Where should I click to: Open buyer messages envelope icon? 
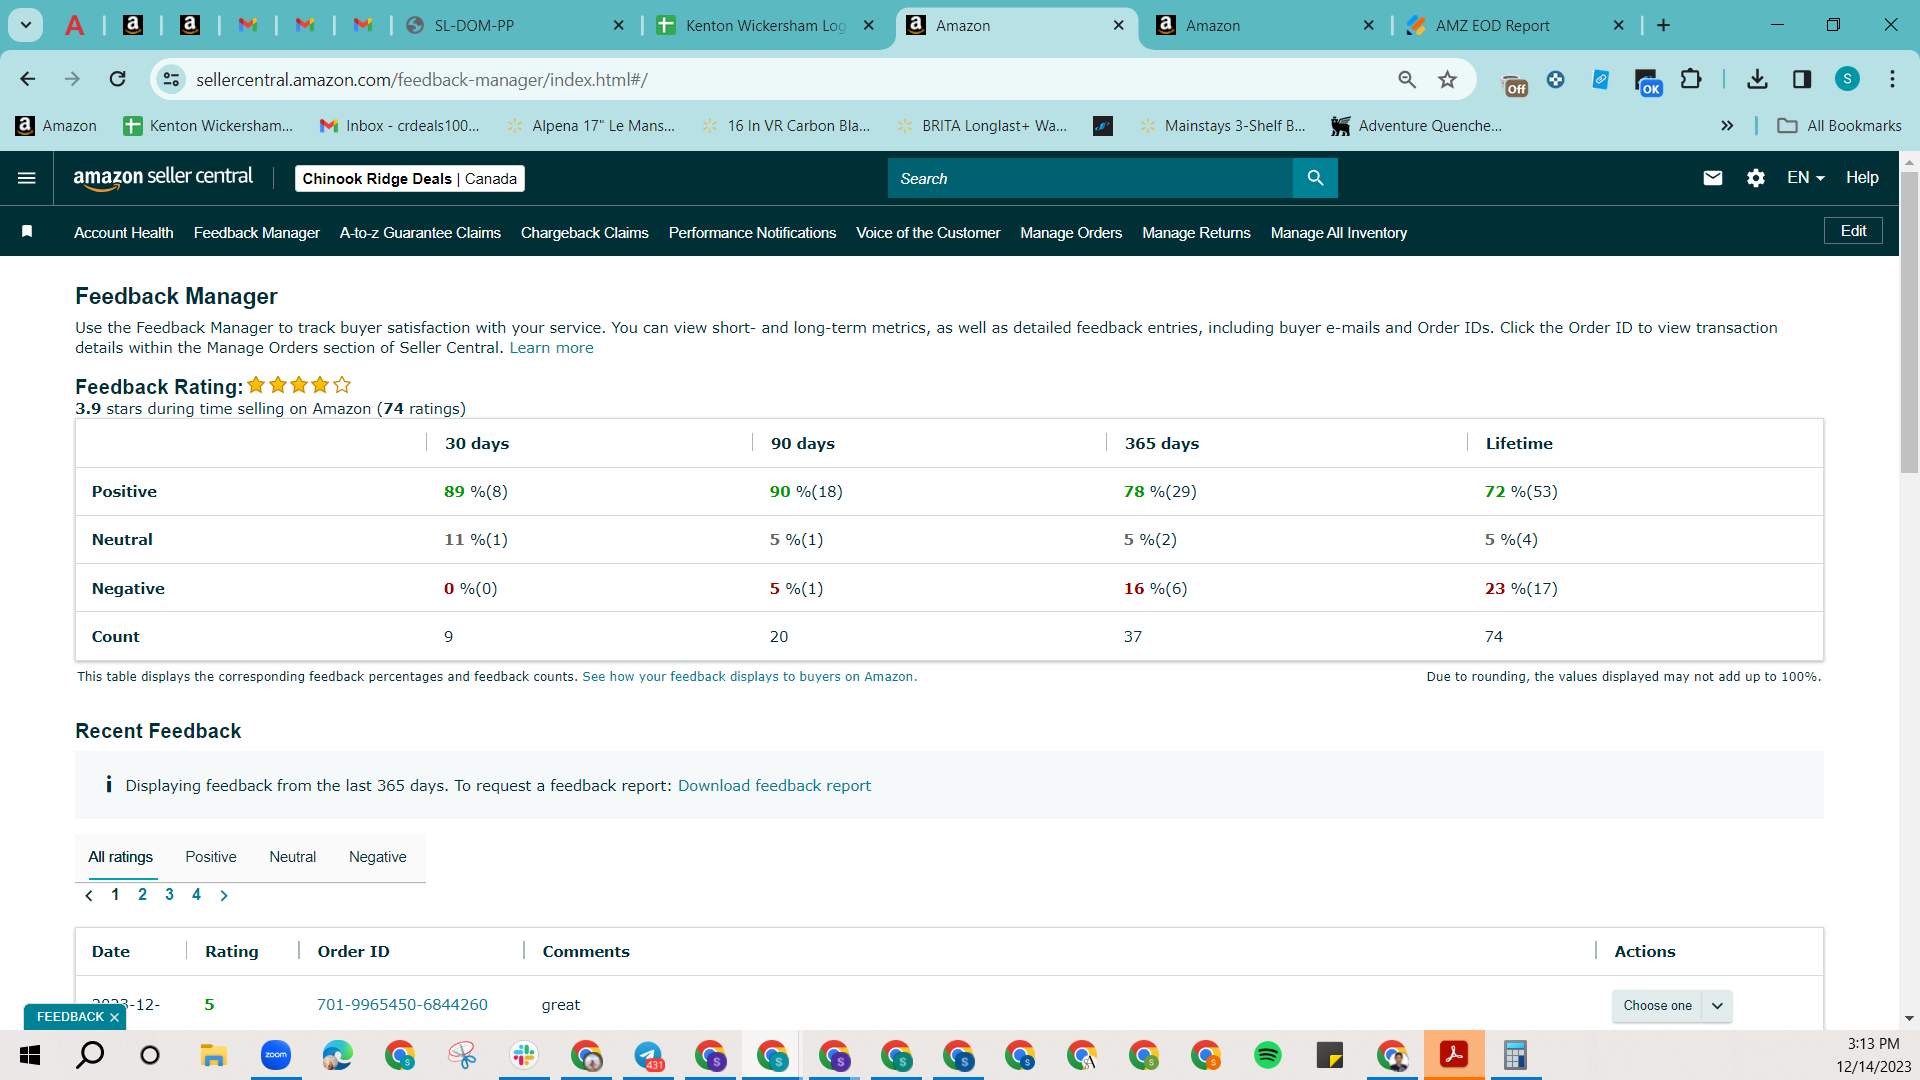click(1713, 178)
